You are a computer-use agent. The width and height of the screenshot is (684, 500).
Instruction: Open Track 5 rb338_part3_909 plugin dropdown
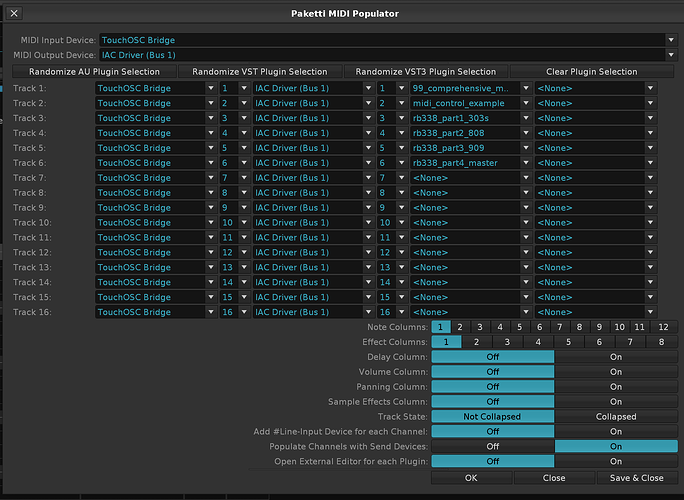471,148
